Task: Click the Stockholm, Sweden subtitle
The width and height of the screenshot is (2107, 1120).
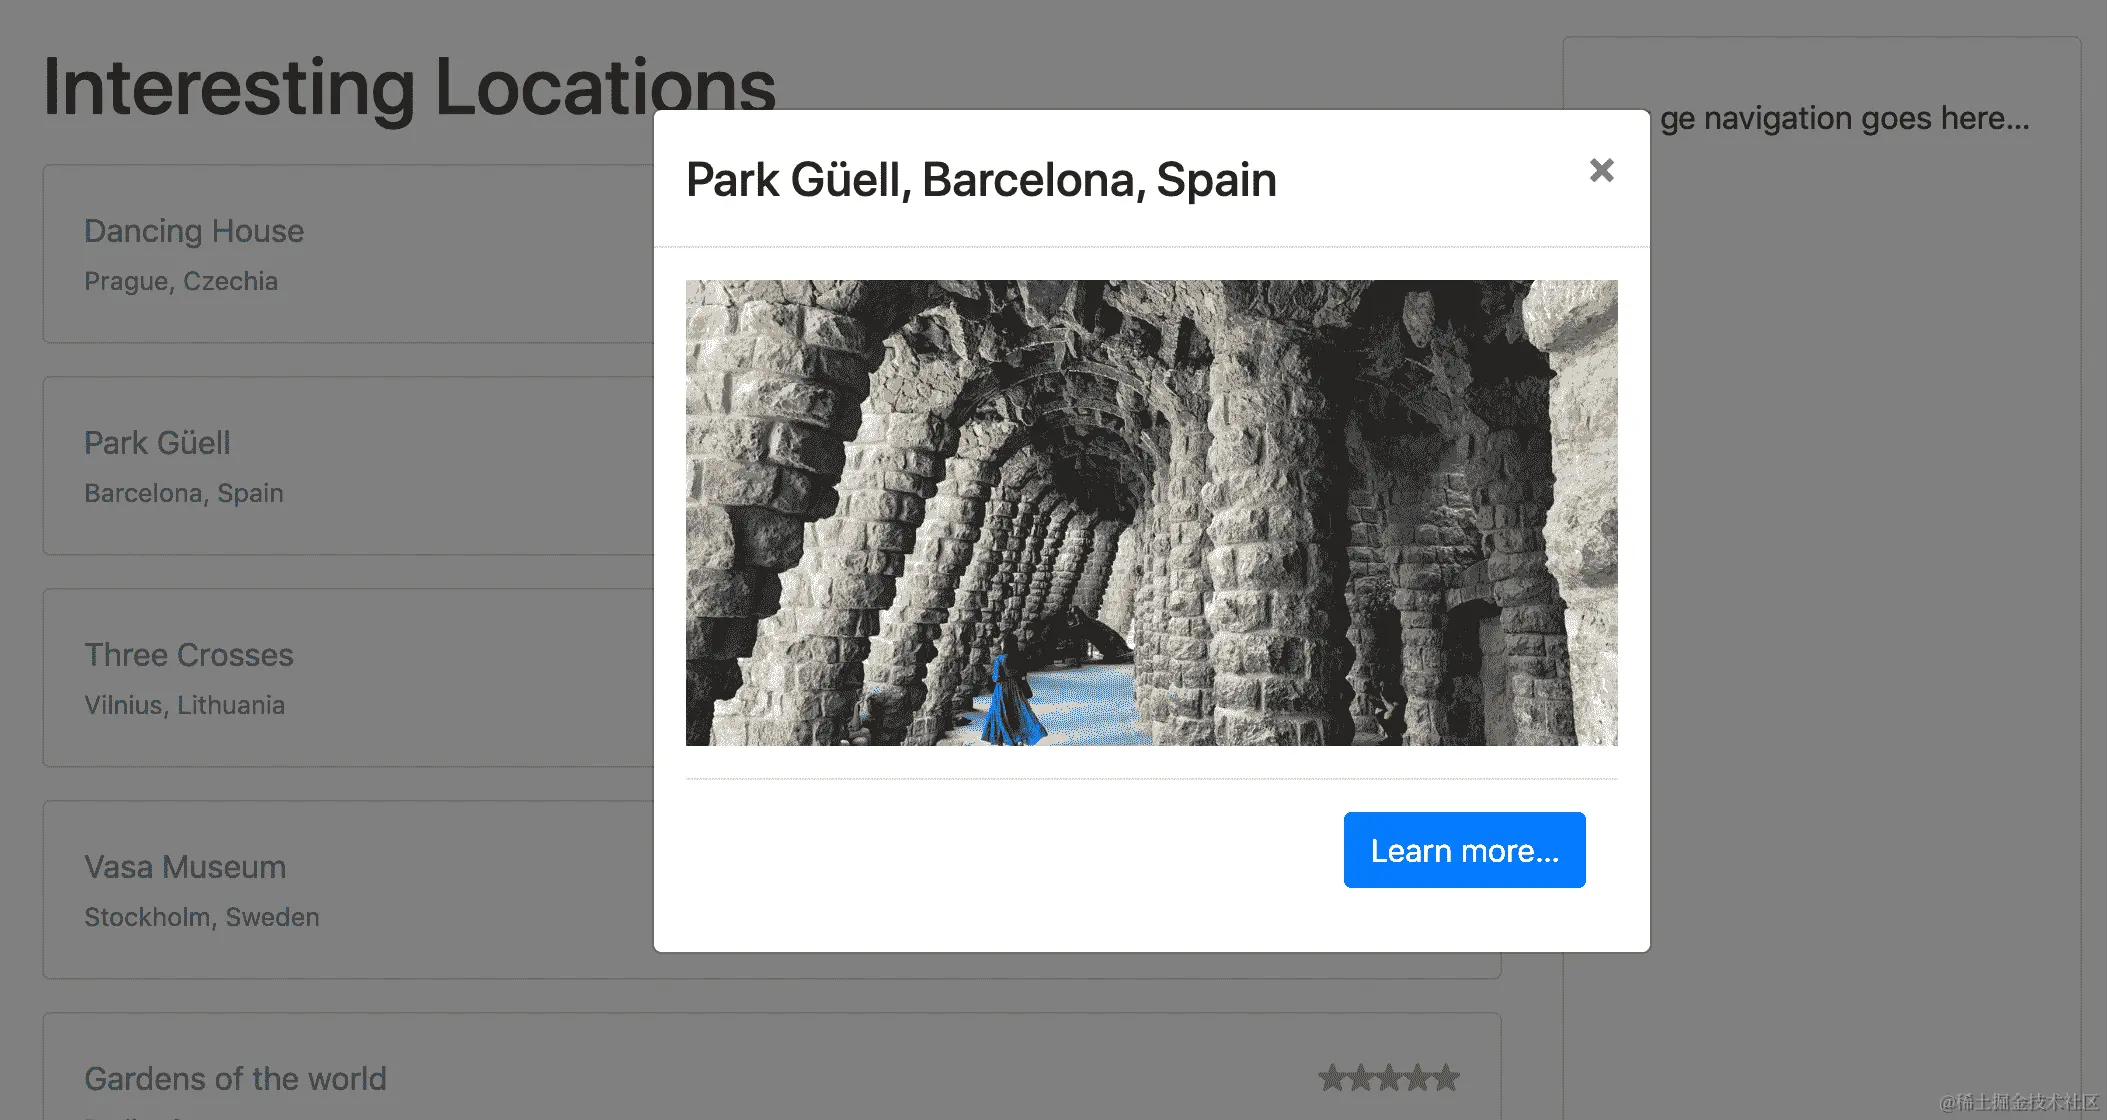Action: pyautogui.click(x=202, y=917)
